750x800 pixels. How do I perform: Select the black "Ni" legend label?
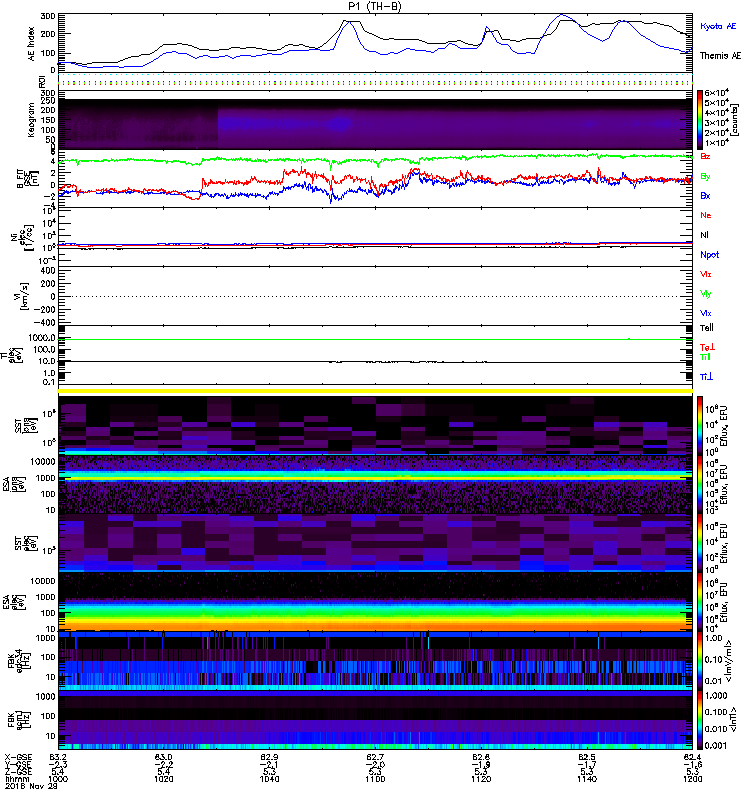click(x=705, y=235)
